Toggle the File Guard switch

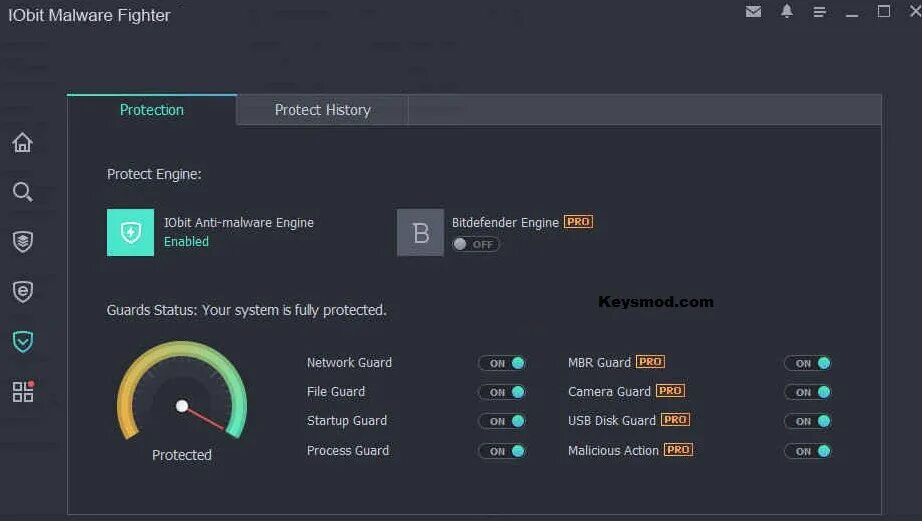click(x=502, y=392)
